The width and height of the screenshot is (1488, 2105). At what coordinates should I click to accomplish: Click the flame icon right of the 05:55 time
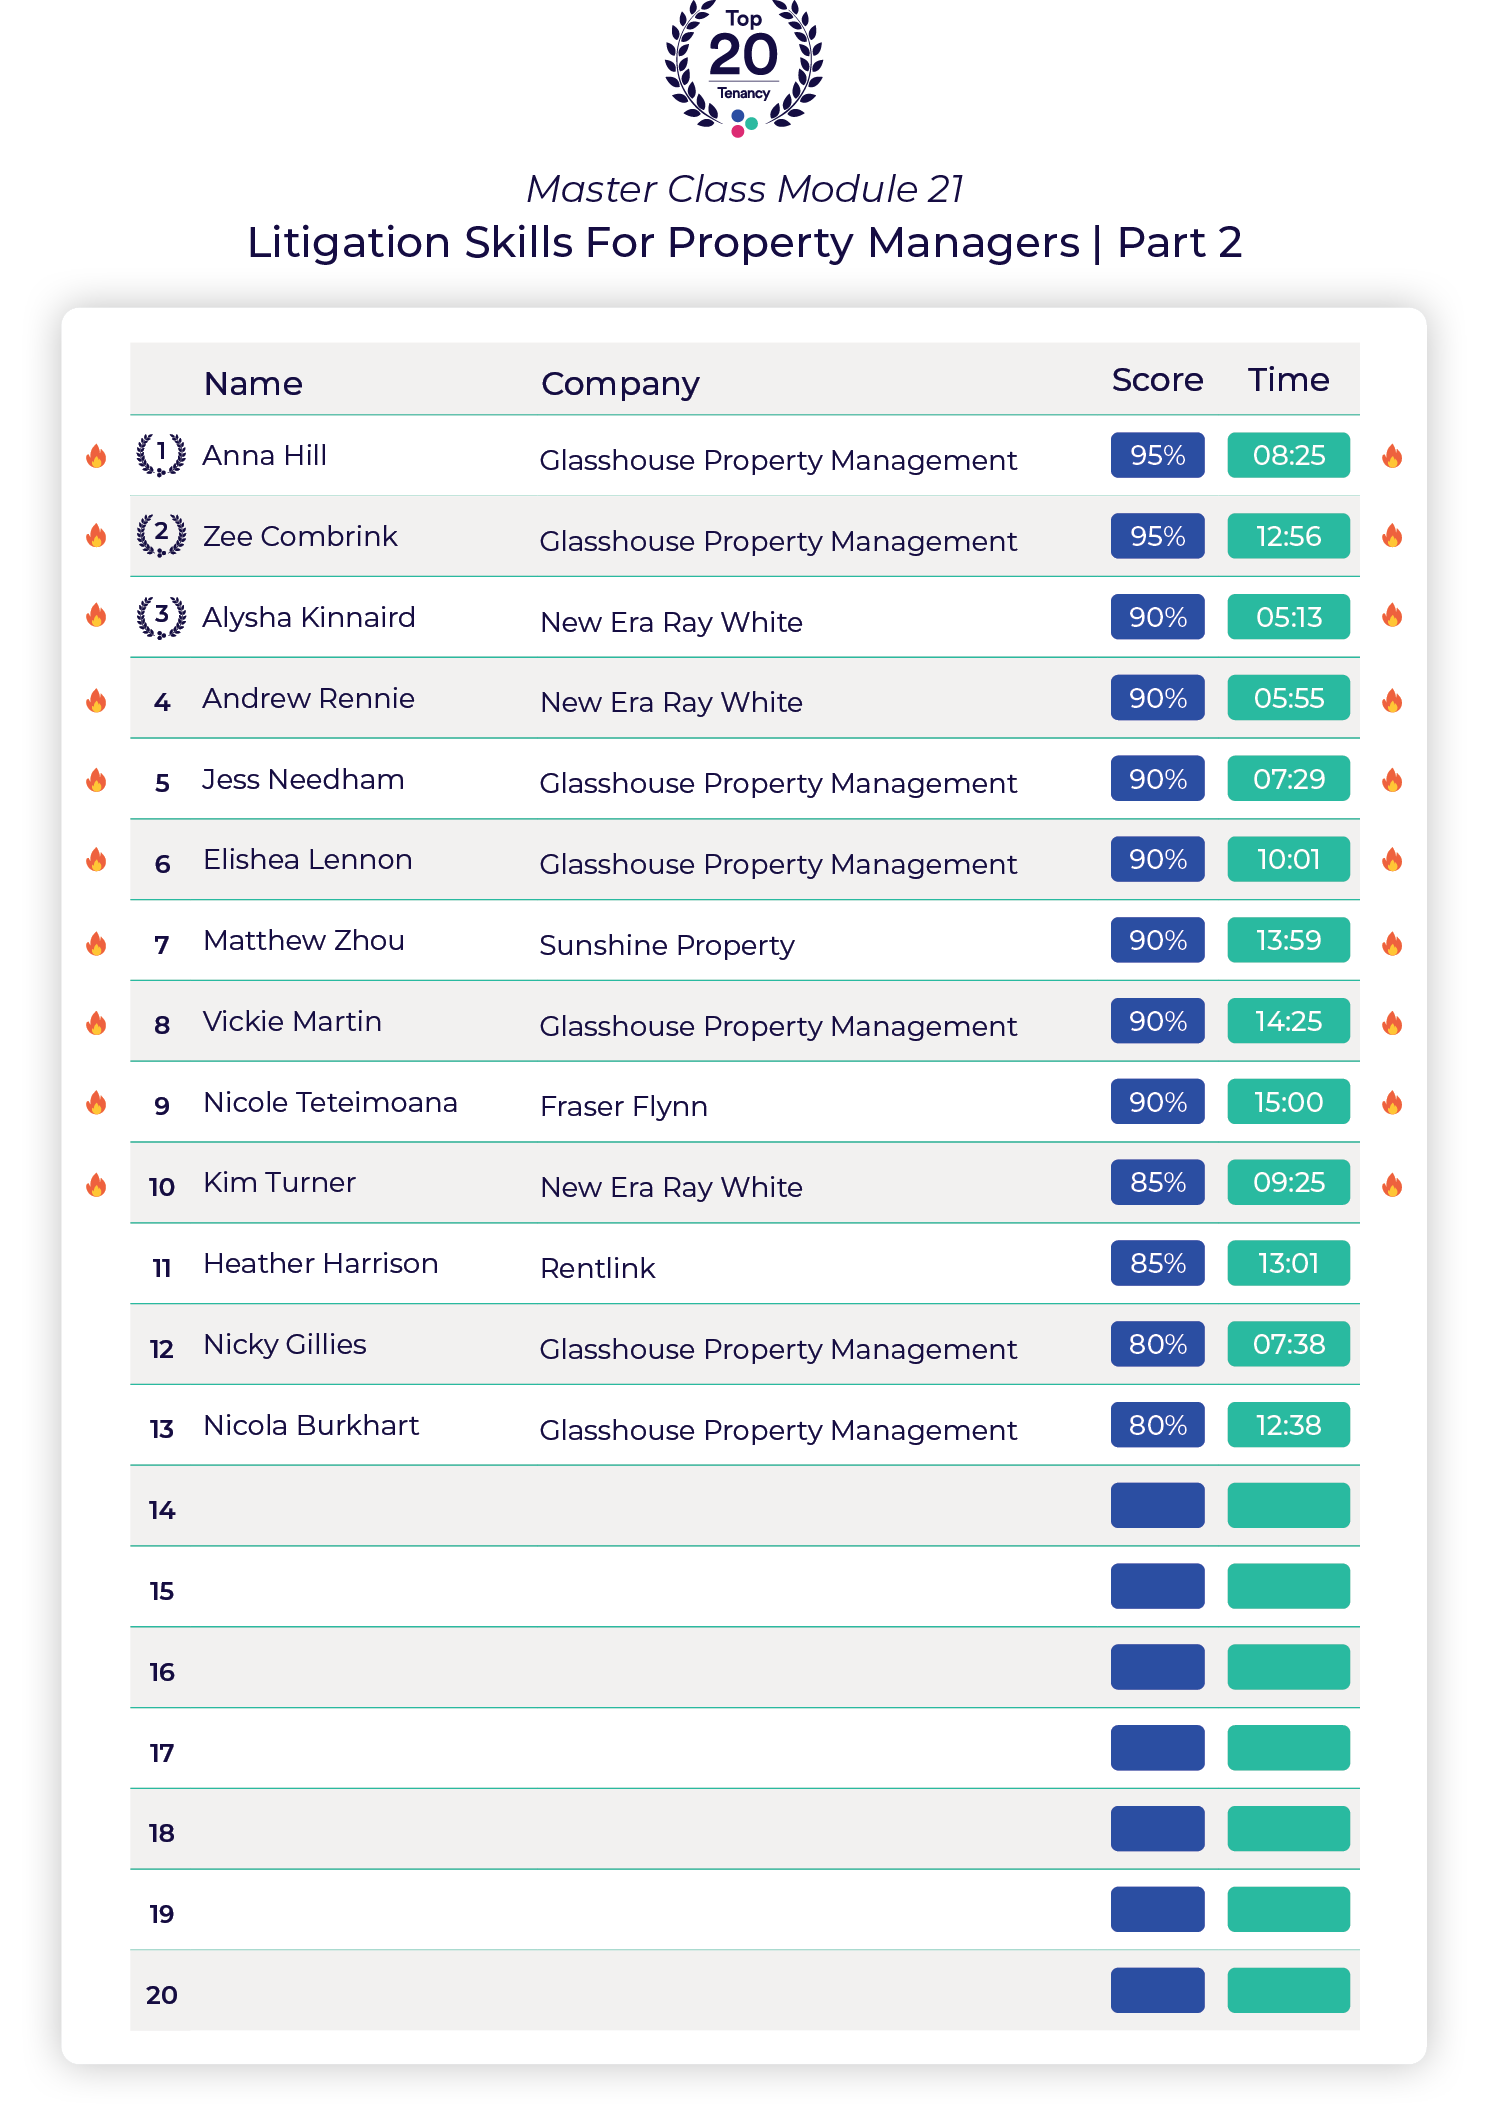tap(1392, 700)
